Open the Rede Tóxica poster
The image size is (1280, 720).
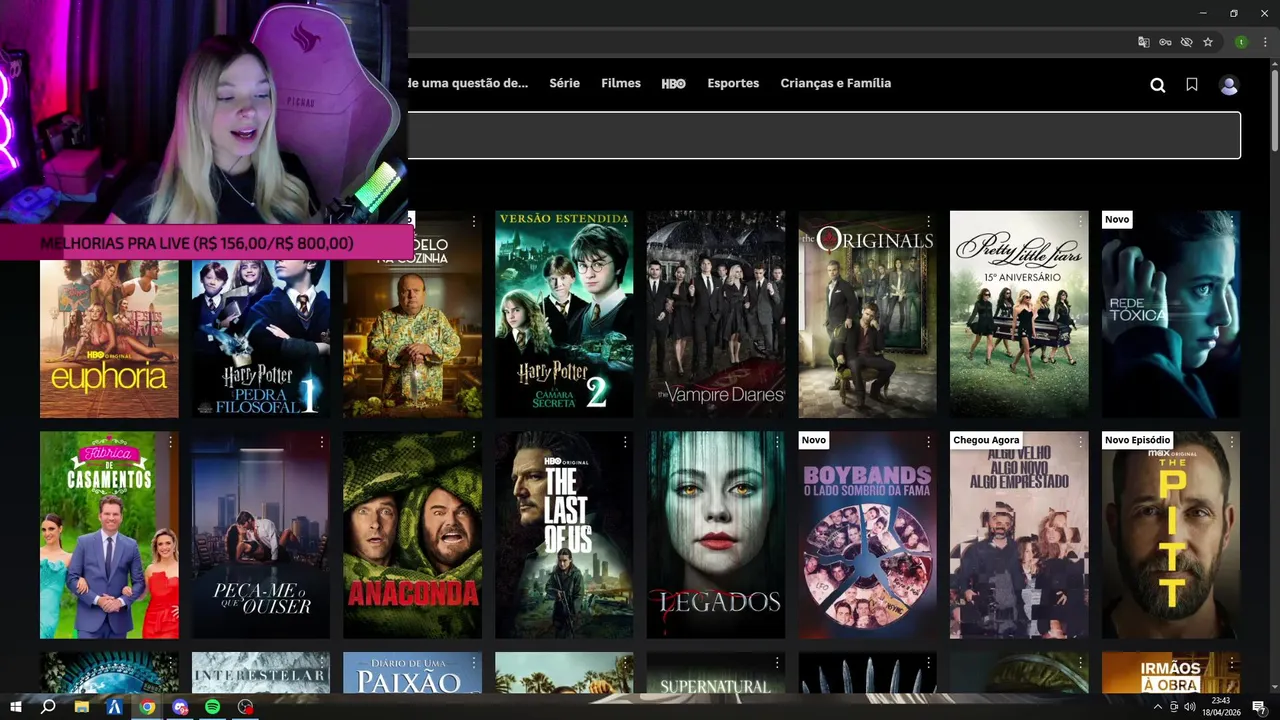tap(1171, 314)
